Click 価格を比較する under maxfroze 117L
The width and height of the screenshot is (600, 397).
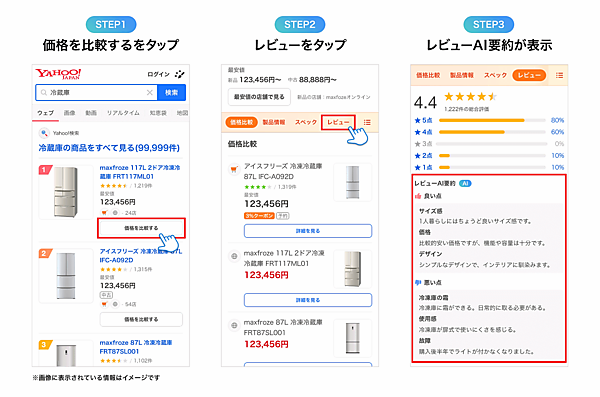point(141,228)
